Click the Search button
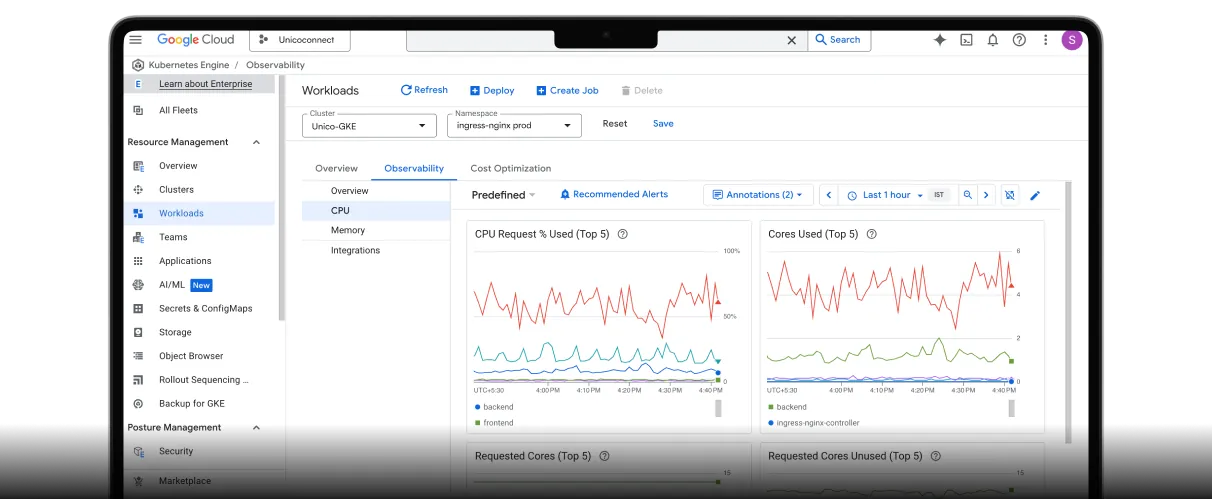This screenshot has width=1212, height=499. (x=838, y=40)
